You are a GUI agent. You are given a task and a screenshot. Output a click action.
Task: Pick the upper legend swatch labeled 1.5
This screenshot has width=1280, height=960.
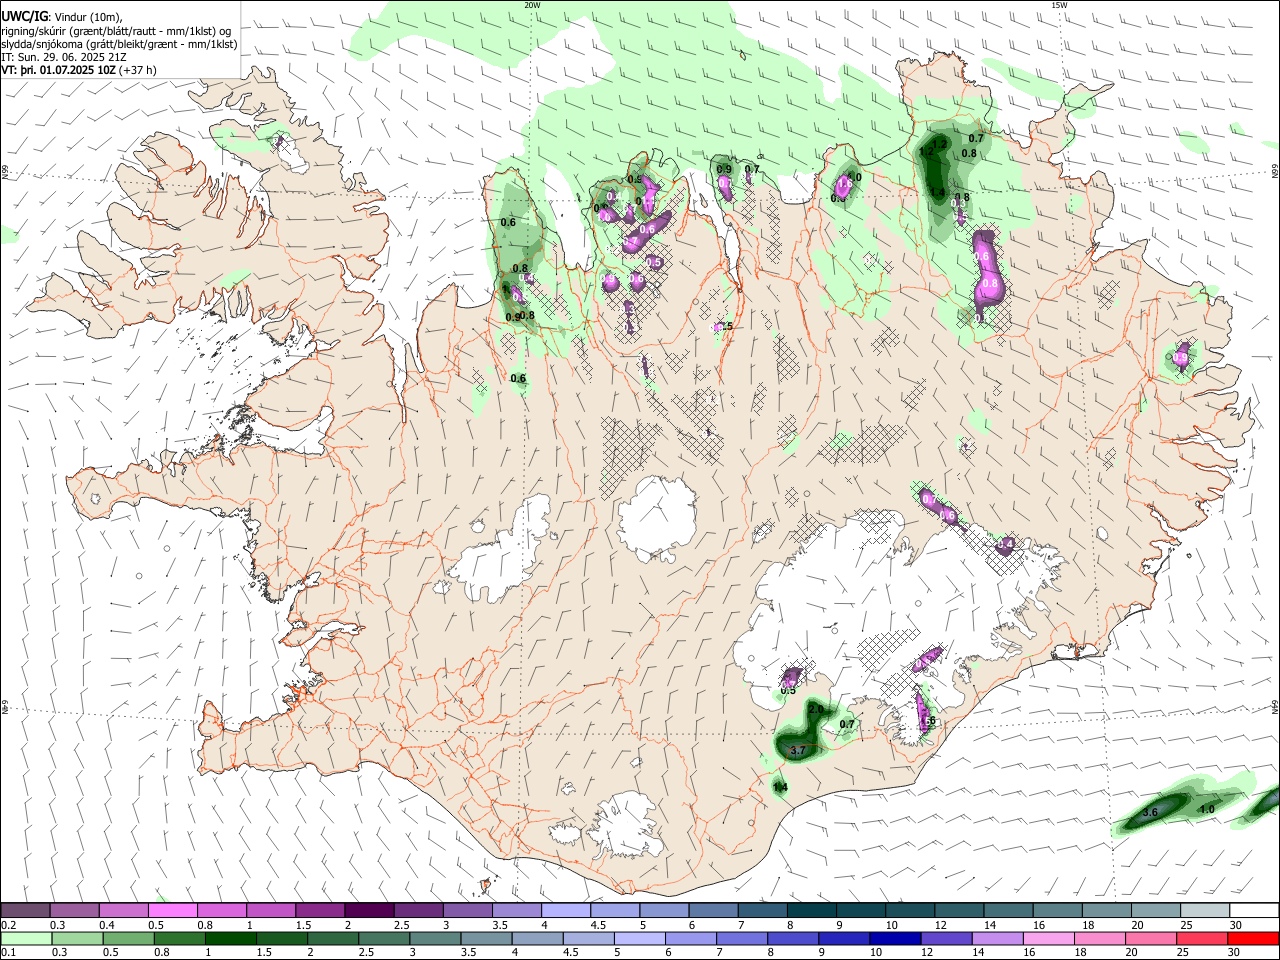(320, 910)
